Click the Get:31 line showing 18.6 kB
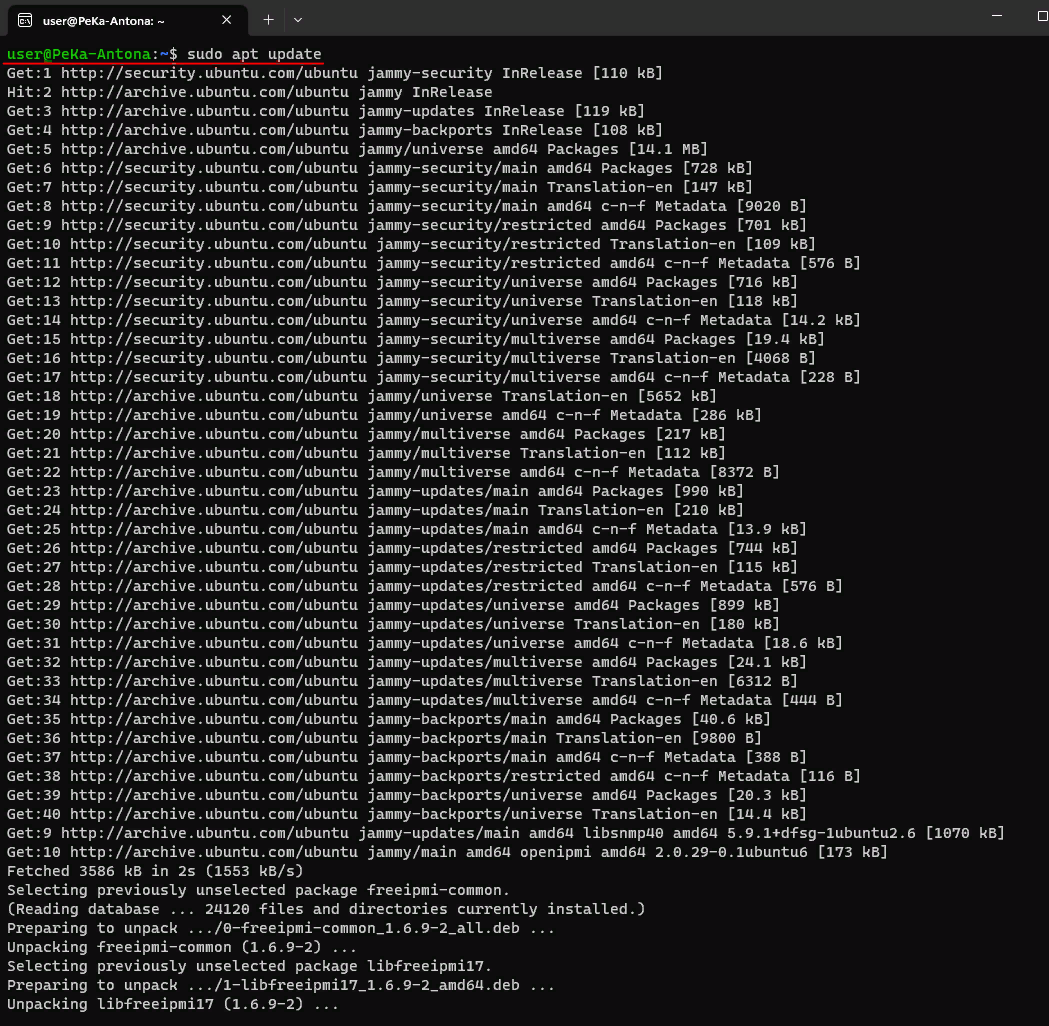Screen dimensions: 1049x1026 425,643
